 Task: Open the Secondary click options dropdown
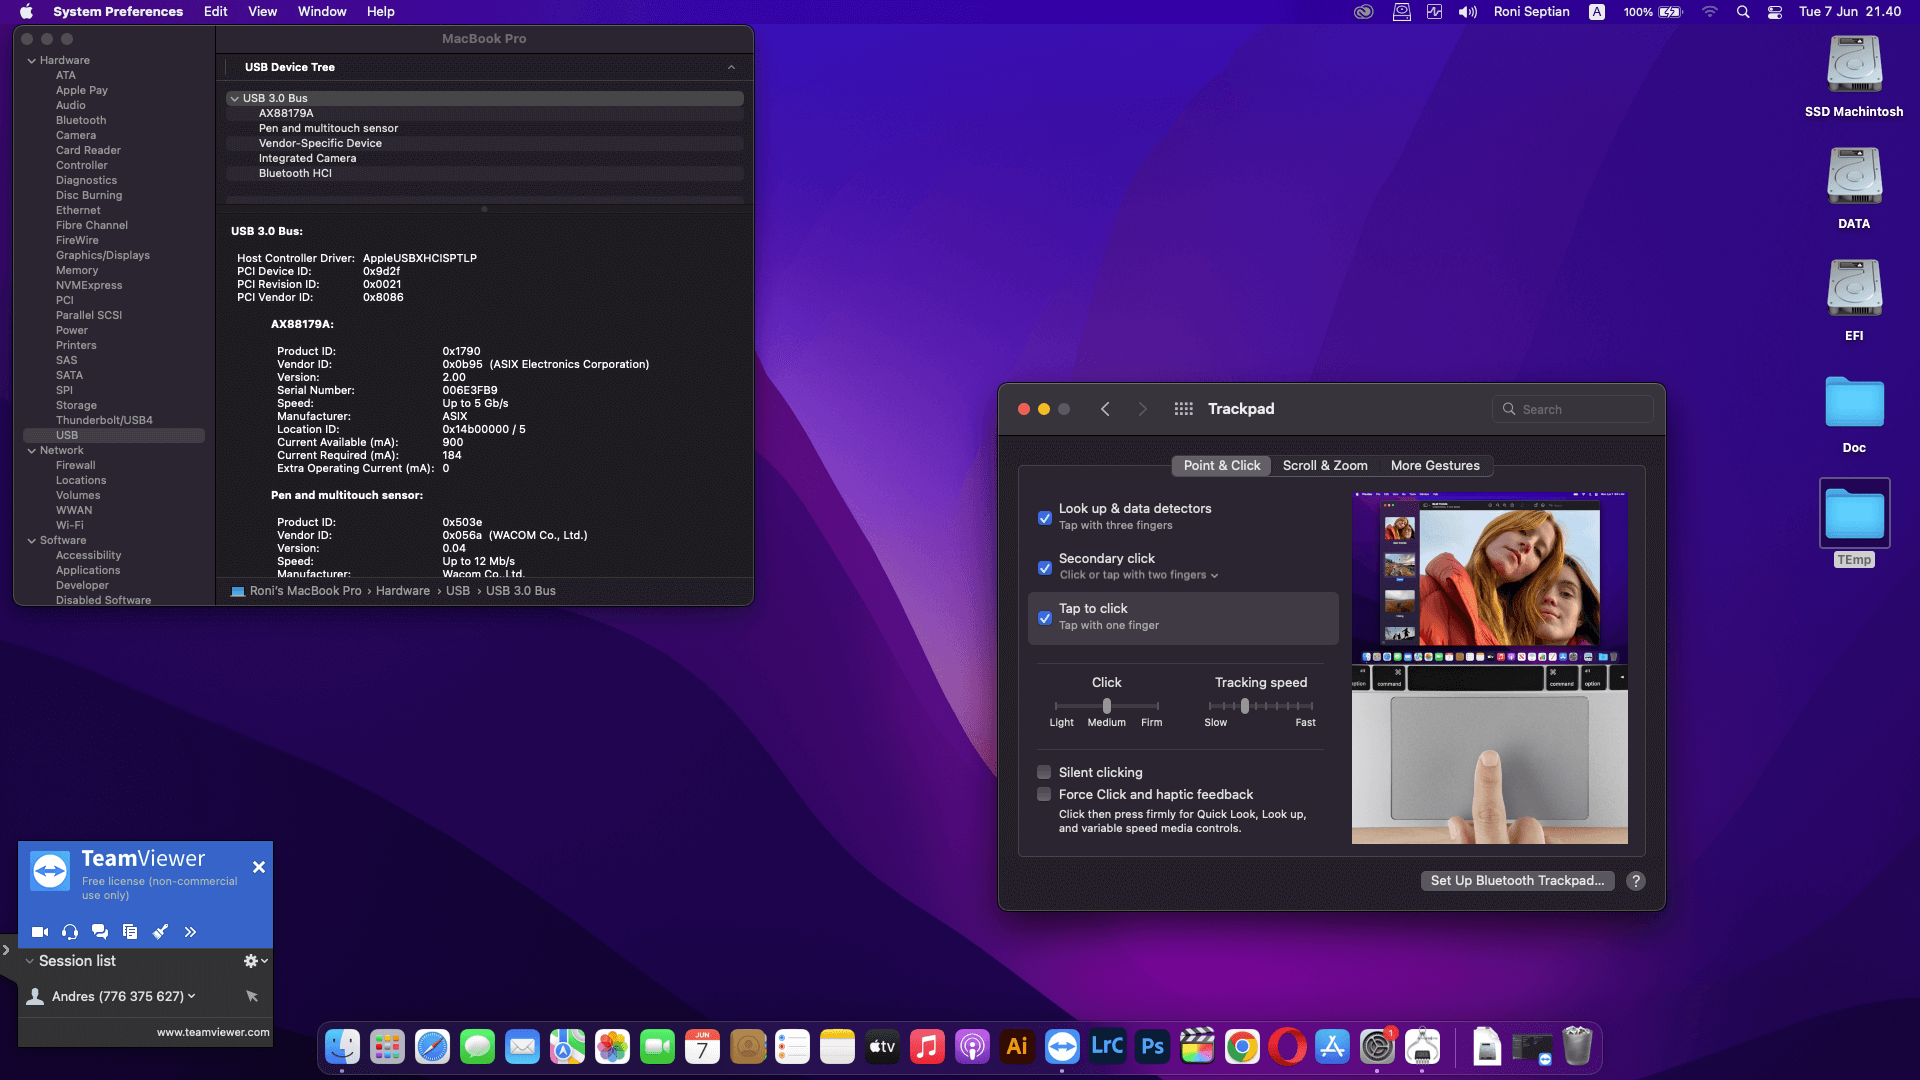pyautogui.click(x=1139, y=575)
